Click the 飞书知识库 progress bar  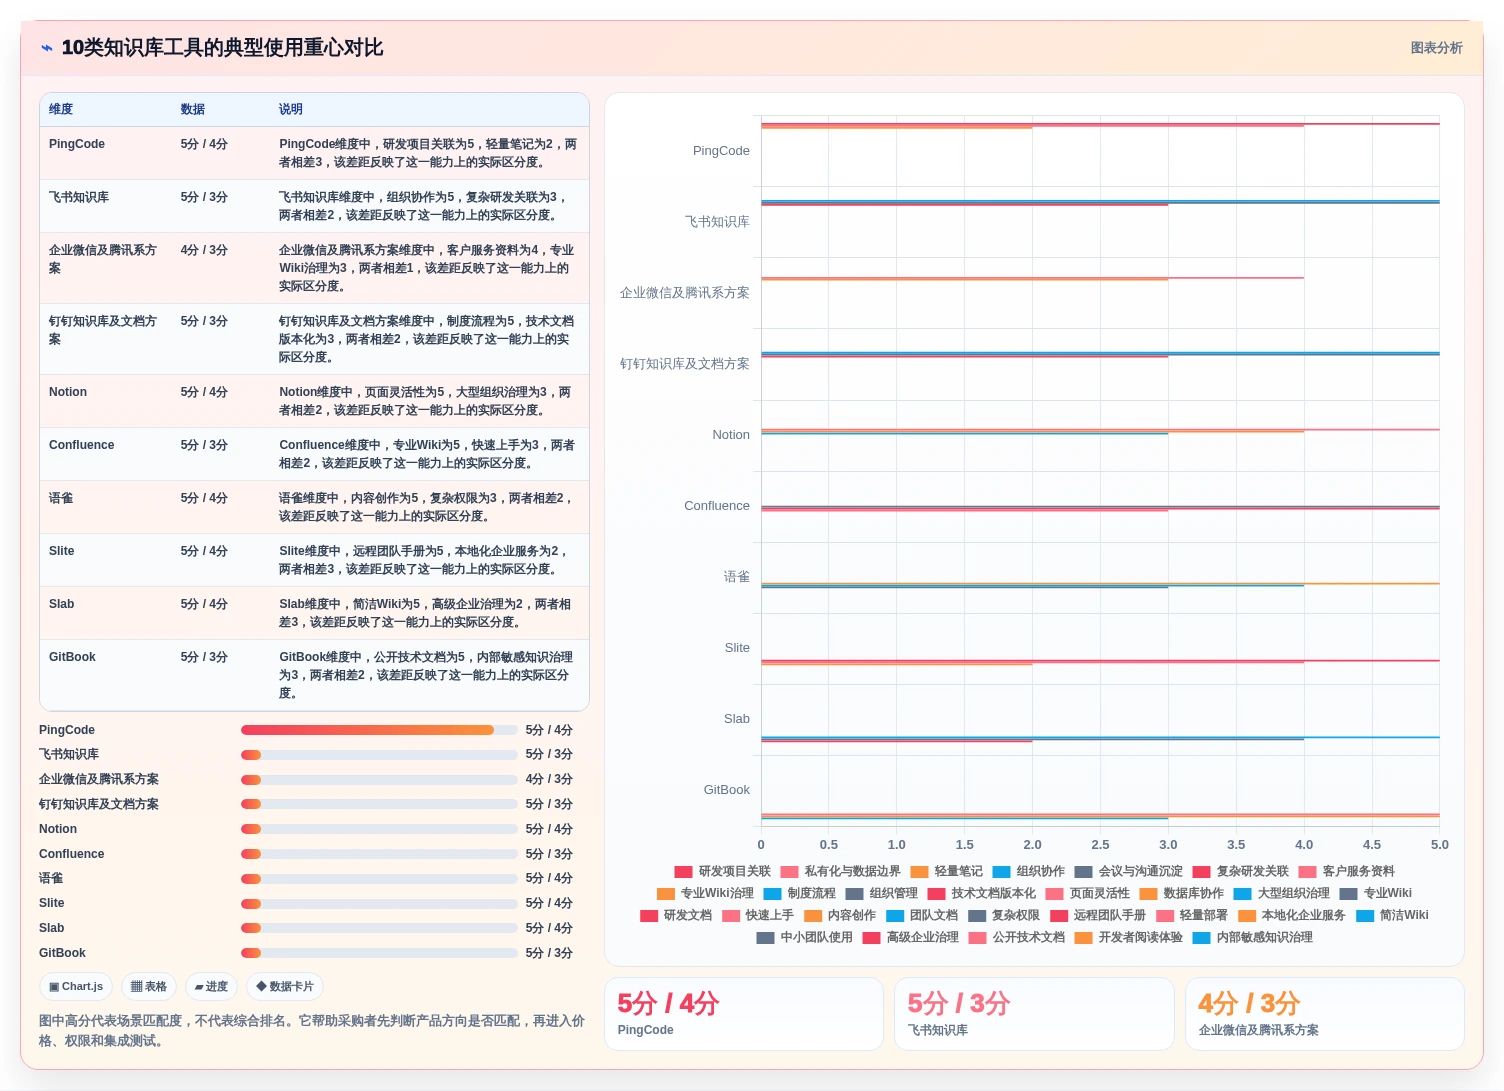click(x=379, y=755)
